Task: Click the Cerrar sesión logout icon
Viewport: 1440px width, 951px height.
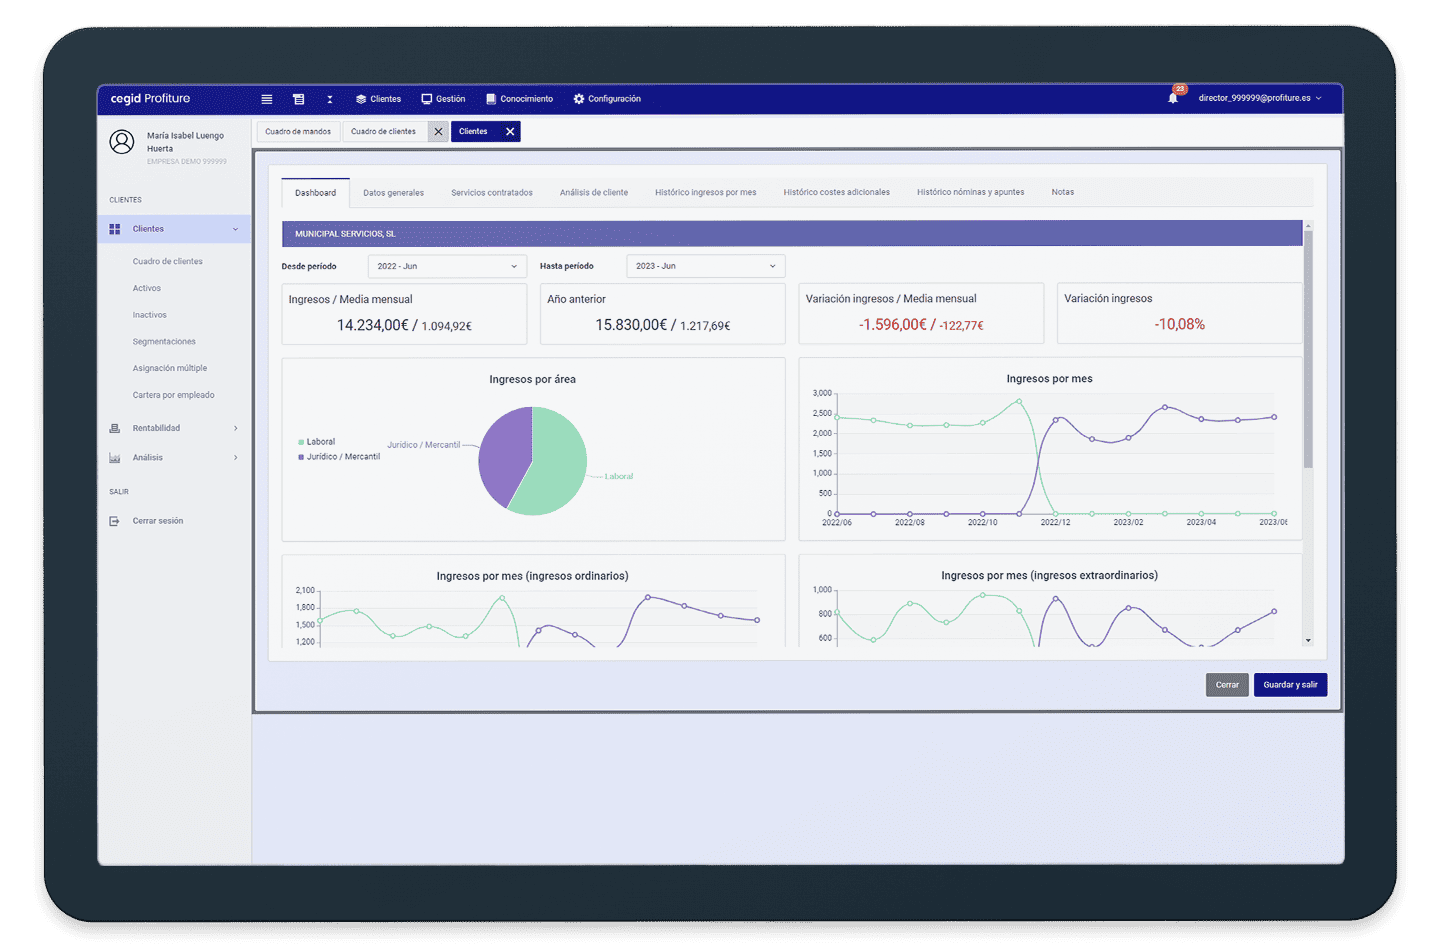Action: click(115, 521)
